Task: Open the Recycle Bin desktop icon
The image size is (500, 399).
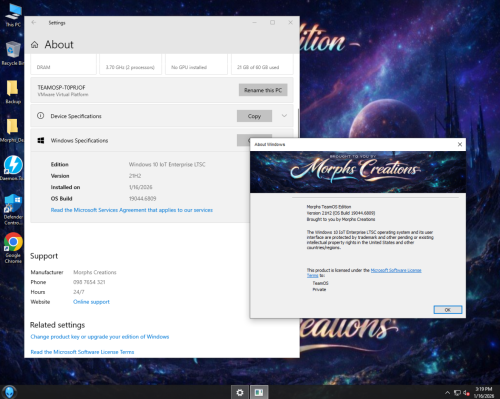Action: [x=13, y=53]
